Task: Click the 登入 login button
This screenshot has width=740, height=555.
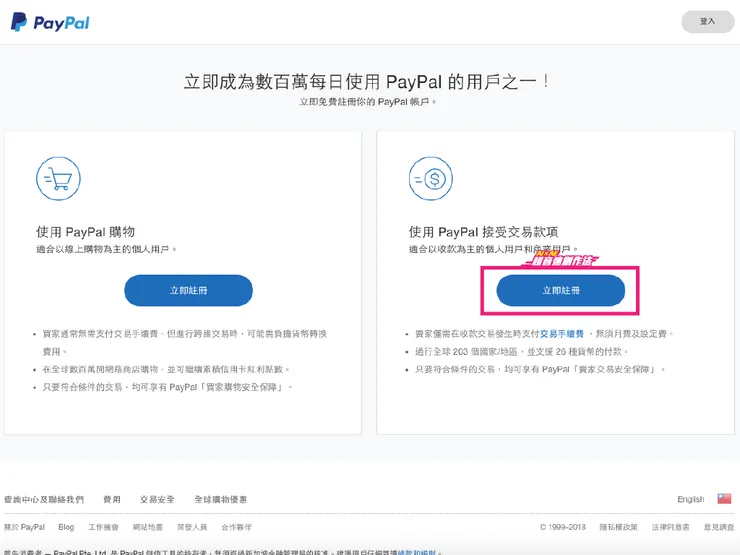Action: tap(707, 22)
